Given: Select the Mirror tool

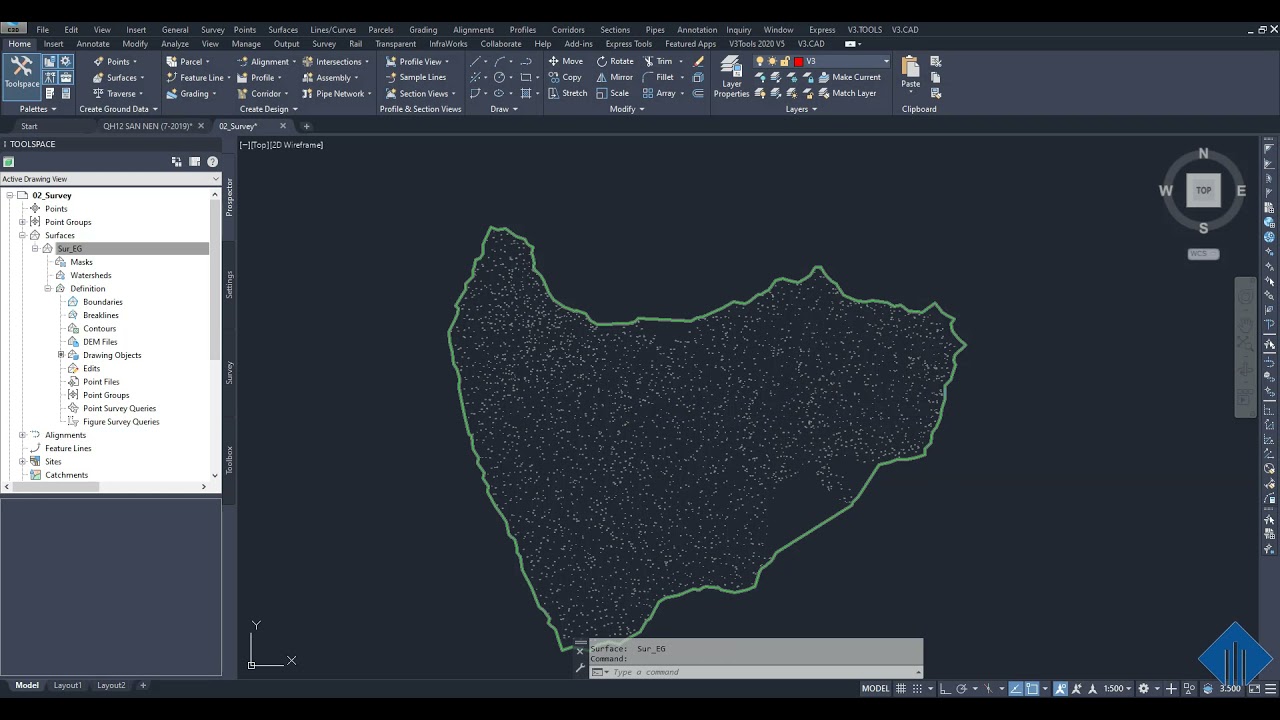Looking at the screenshot, I should point(614,77).
